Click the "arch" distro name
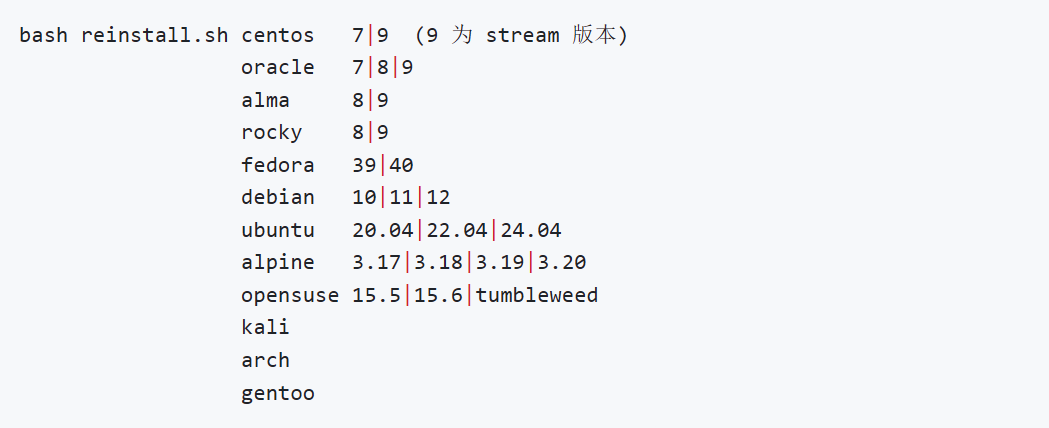 tap(266, 360)
